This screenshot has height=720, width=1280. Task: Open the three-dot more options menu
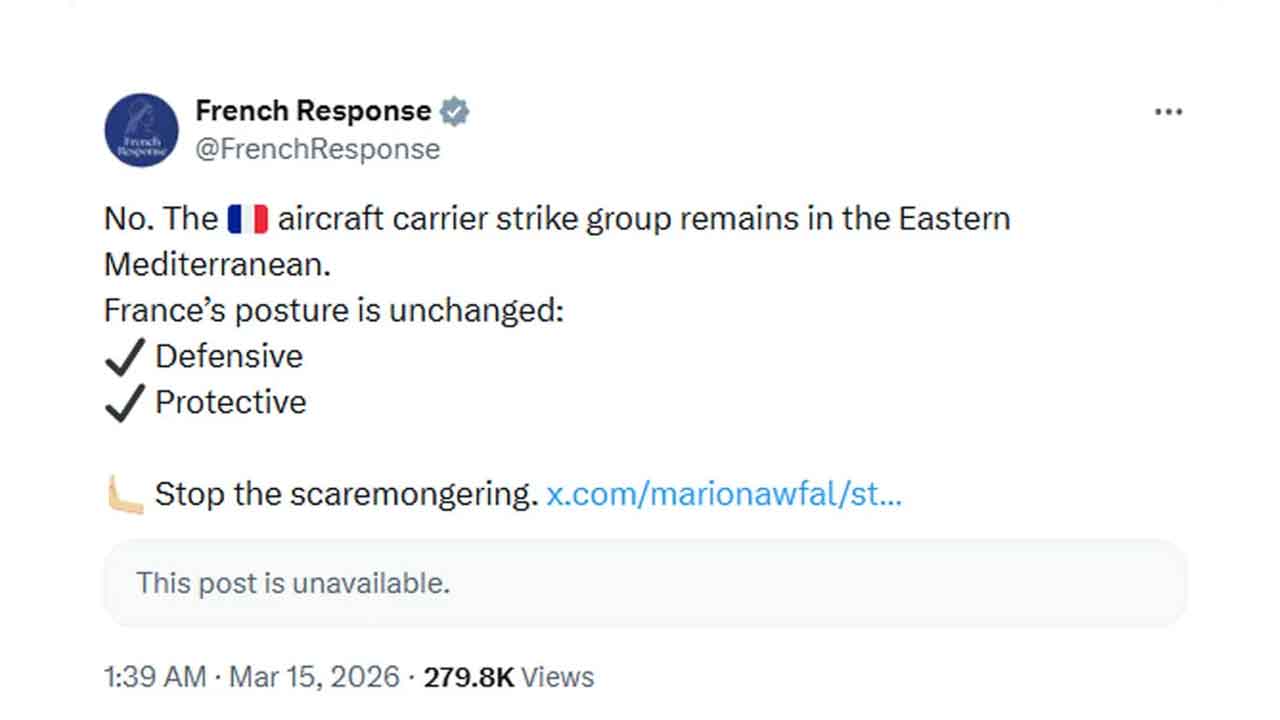pos(1168,112)
